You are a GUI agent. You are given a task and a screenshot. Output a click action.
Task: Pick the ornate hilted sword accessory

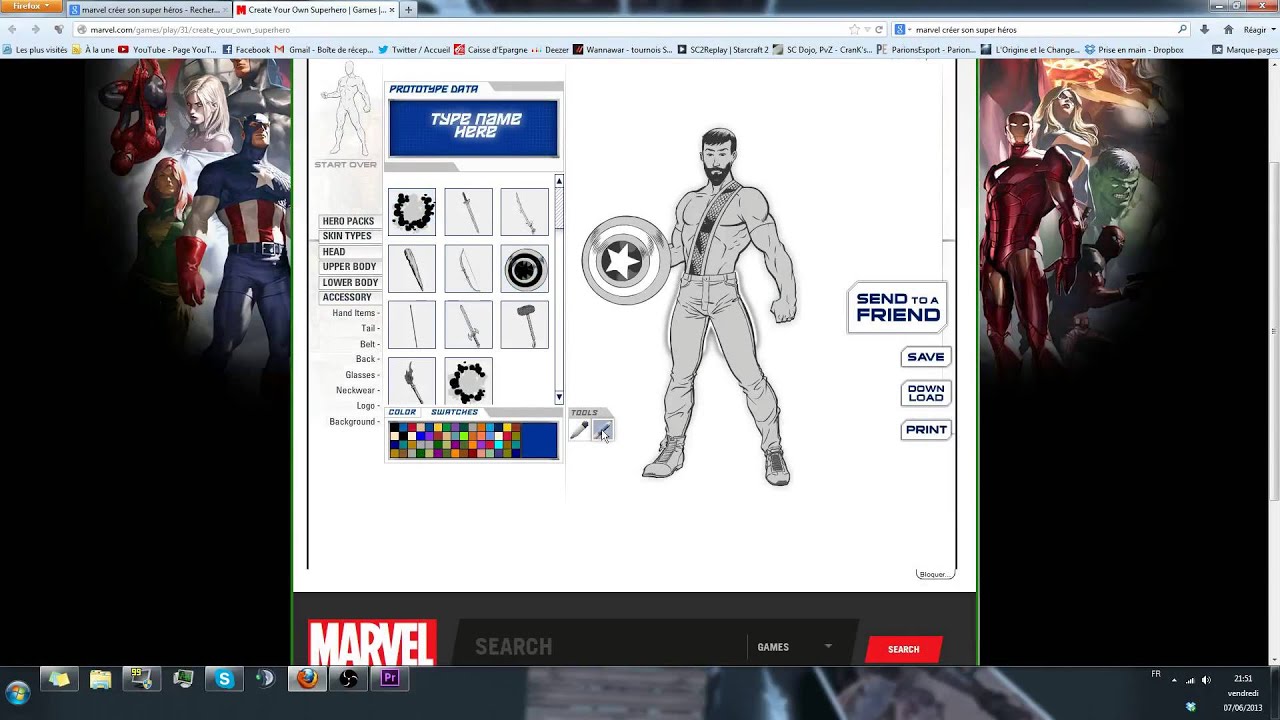point(468,325)
